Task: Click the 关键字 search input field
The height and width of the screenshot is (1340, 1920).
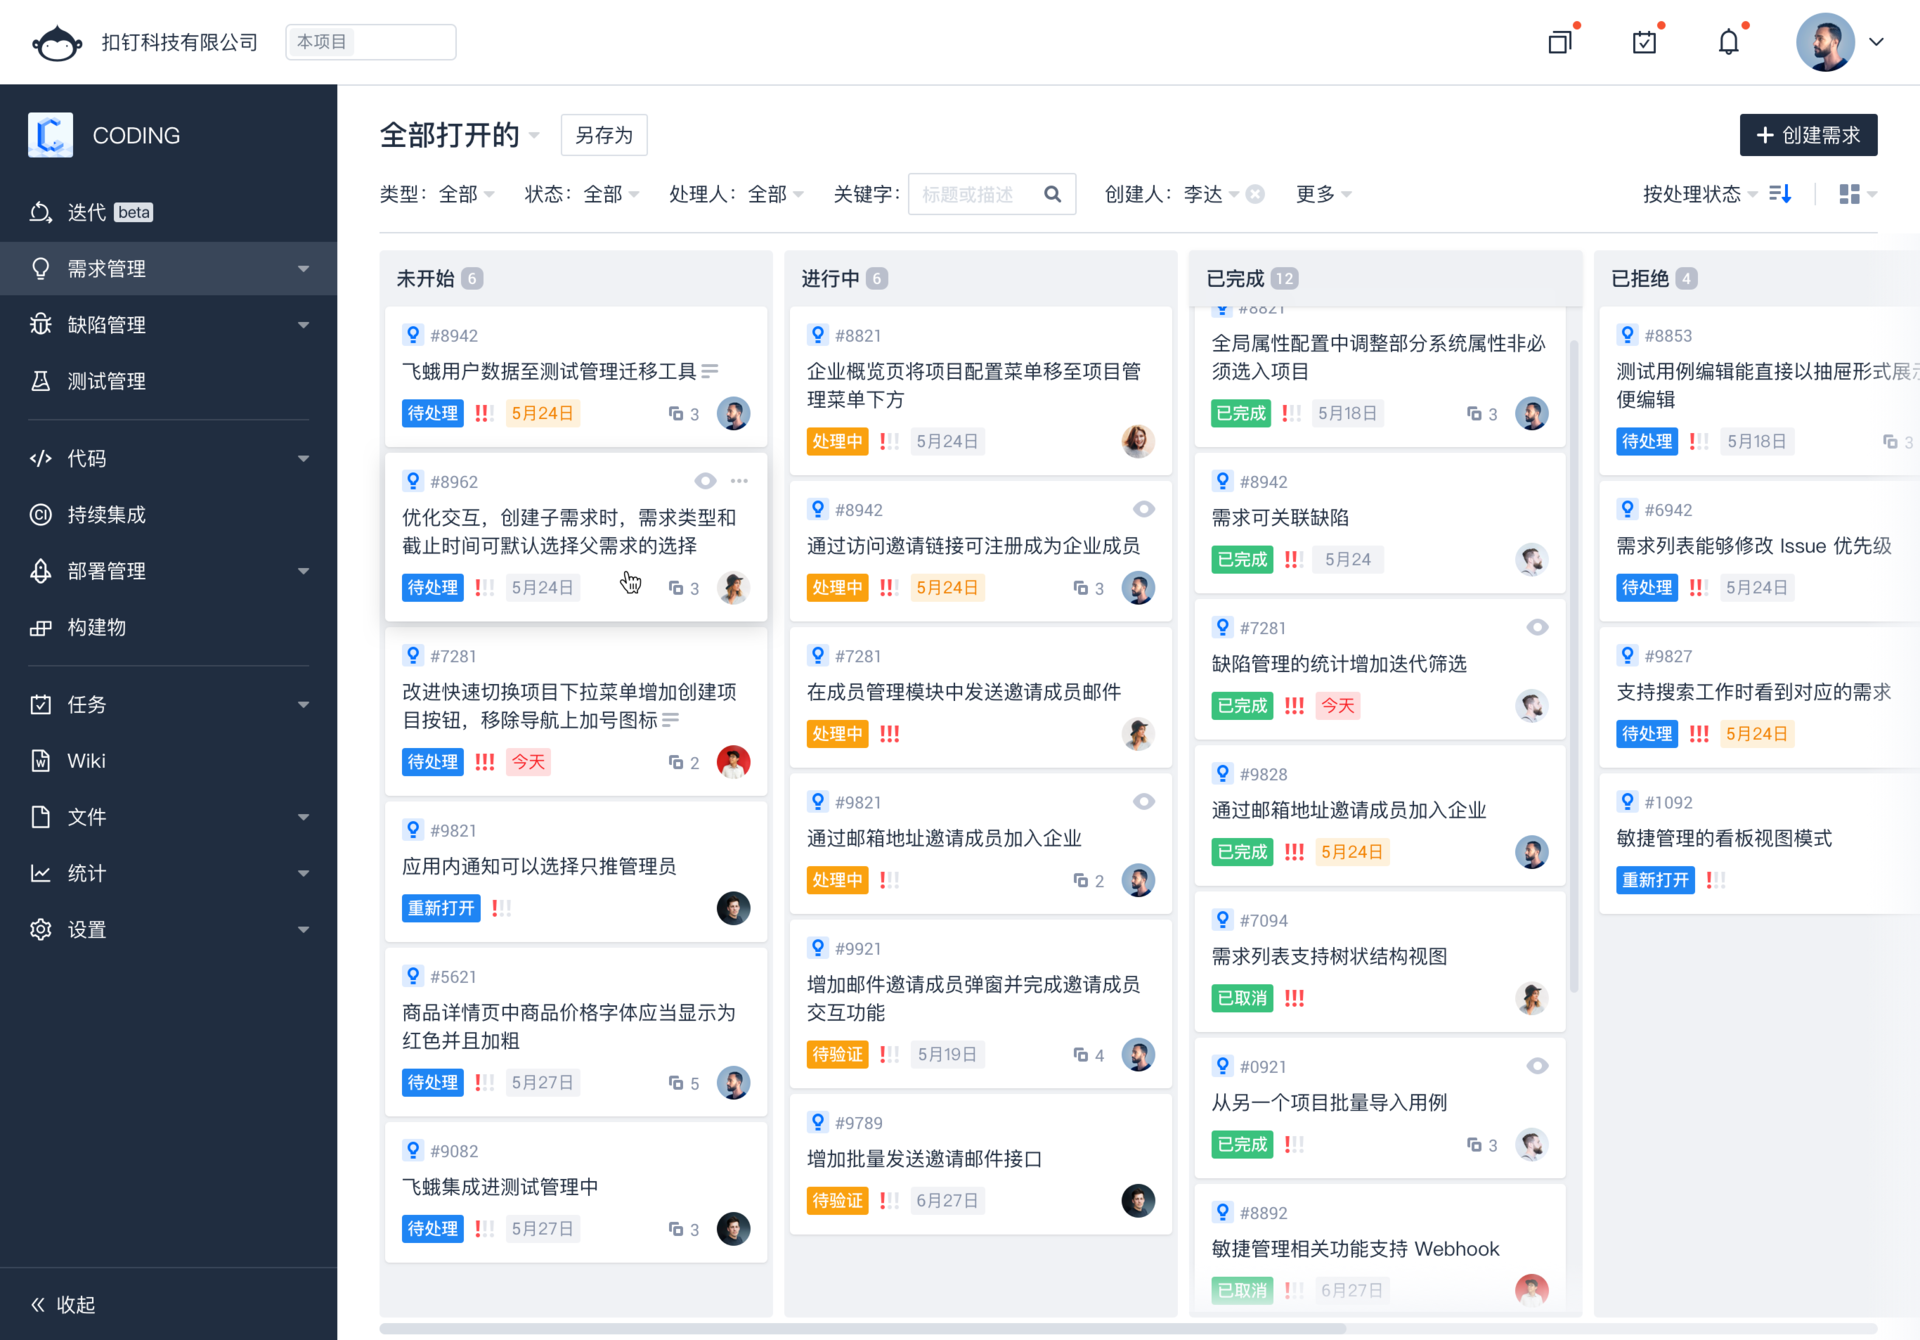Action: click(978, 193)
